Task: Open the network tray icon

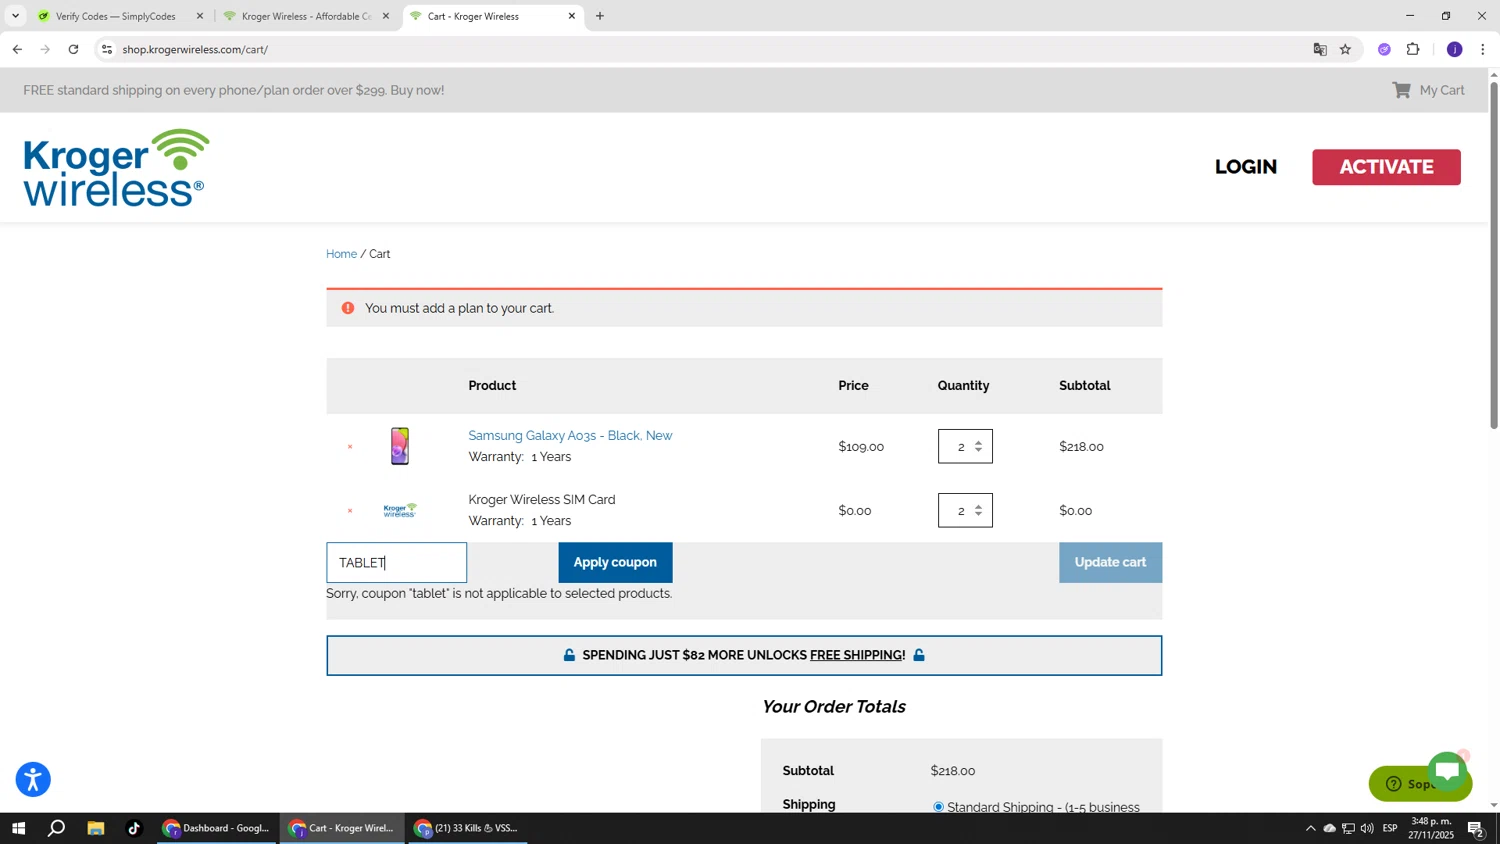Action: point(1348,828)
